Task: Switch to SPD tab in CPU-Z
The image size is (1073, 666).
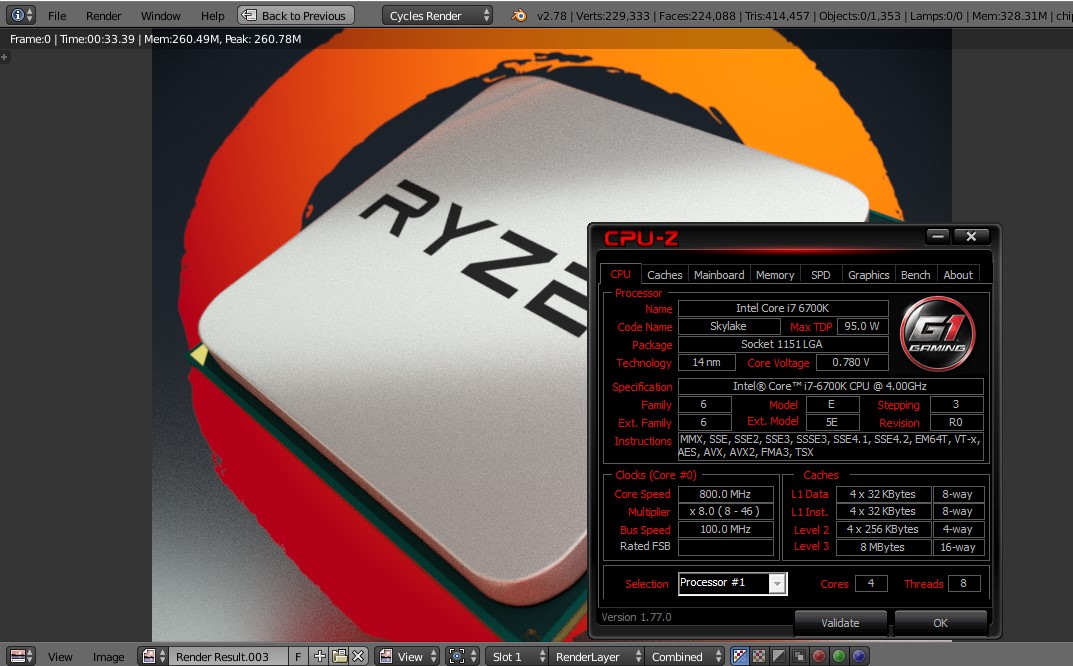Action: tap(820, 274)
